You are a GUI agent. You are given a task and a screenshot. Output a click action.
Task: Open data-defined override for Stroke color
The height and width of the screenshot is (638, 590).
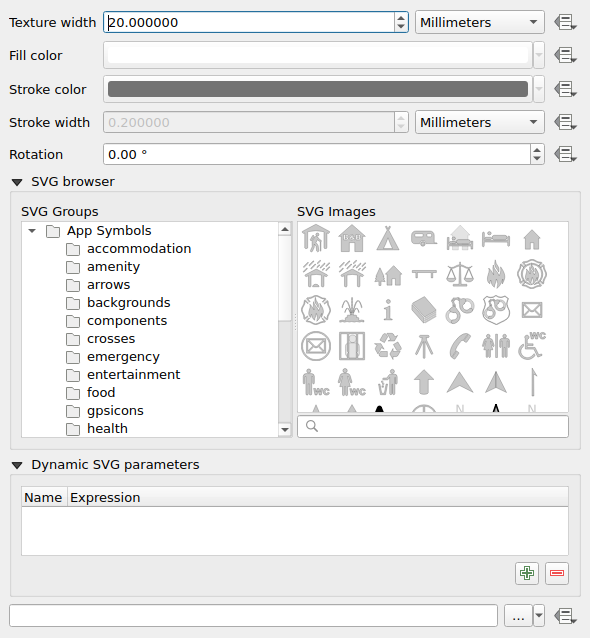[x=566, y=89]
